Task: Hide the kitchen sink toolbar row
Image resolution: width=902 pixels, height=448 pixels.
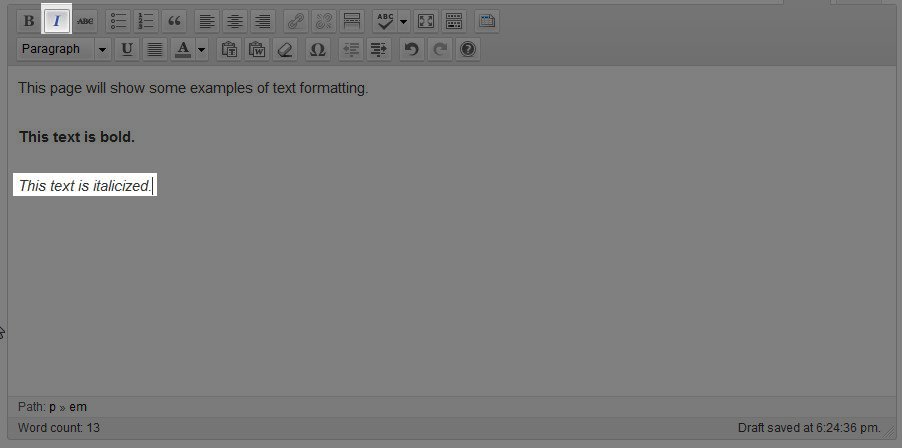Action: click(x=454, y=21)
